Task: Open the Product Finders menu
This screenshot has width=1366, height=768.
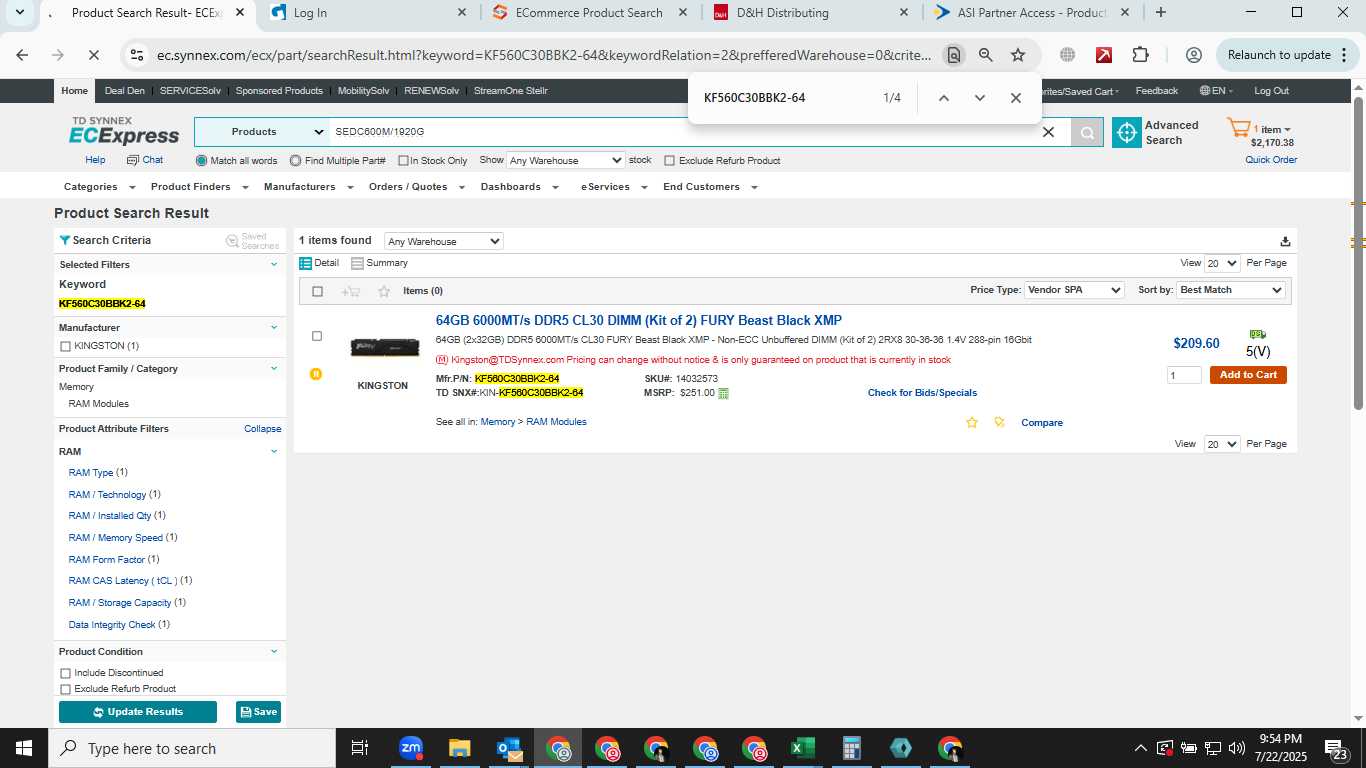Action: coord(197,187)
